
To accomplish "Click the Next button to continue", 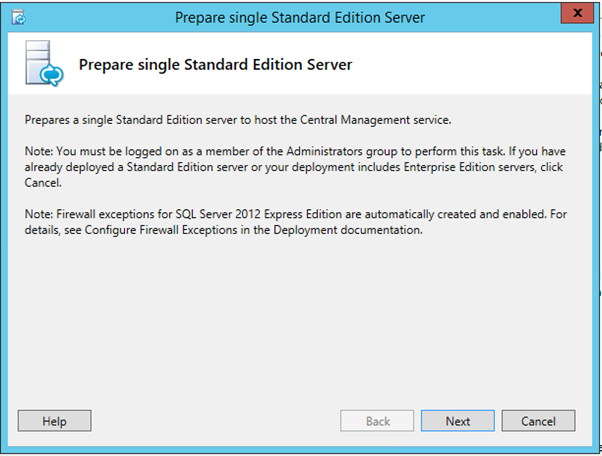I will 458,421.
